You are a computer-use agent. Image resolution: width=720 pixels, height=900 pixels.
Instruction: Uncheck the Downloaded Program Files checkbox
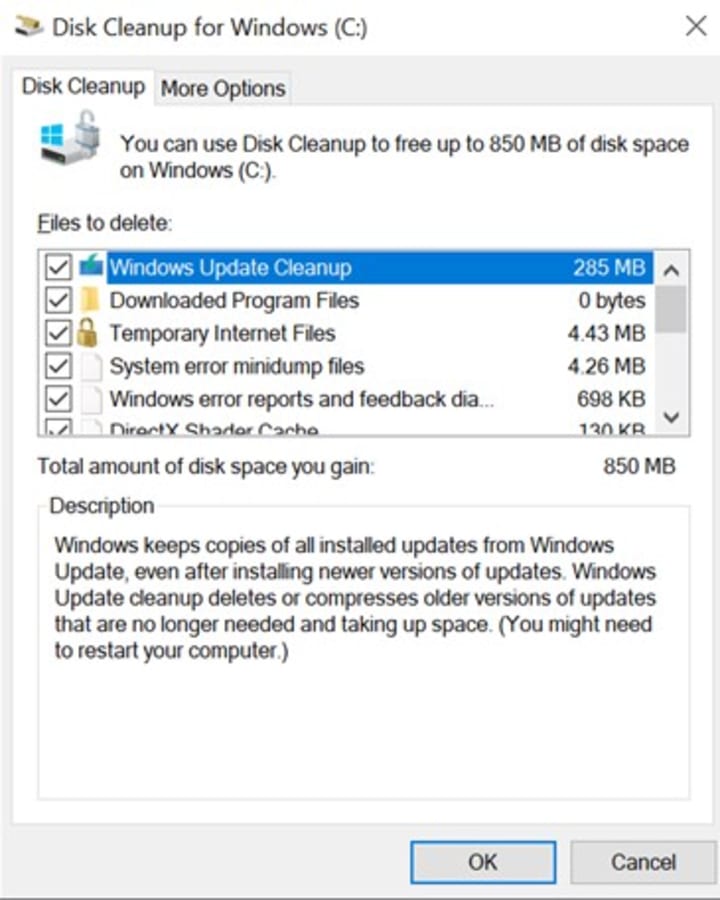(58, 300)
